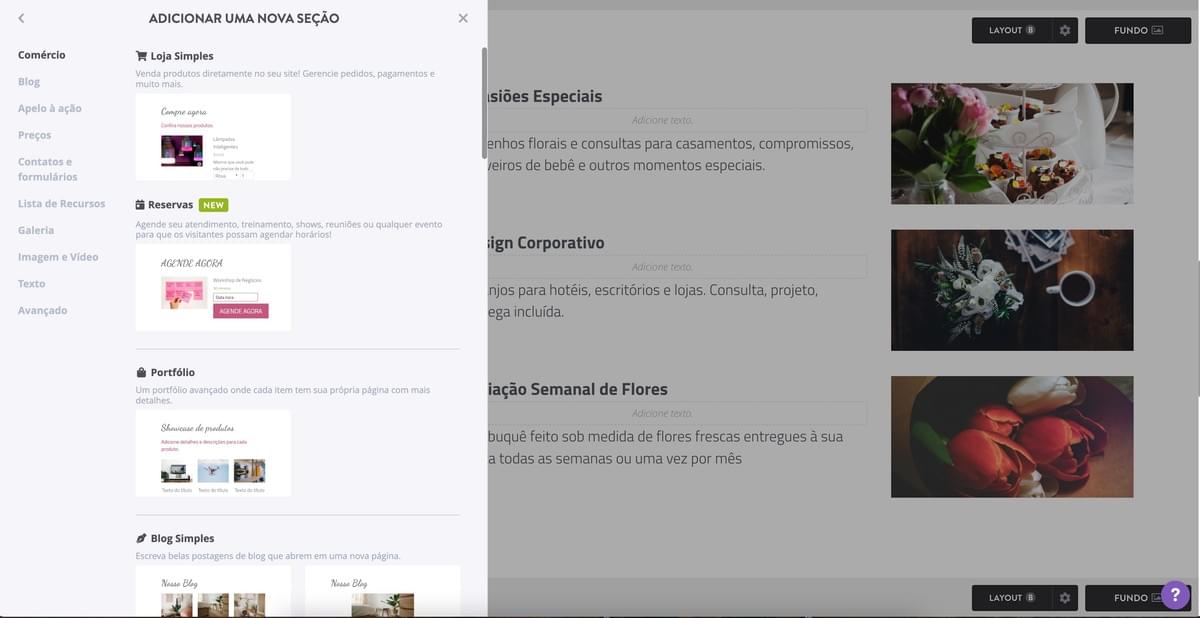Open the Apelo à ação category

pos(50,108)
